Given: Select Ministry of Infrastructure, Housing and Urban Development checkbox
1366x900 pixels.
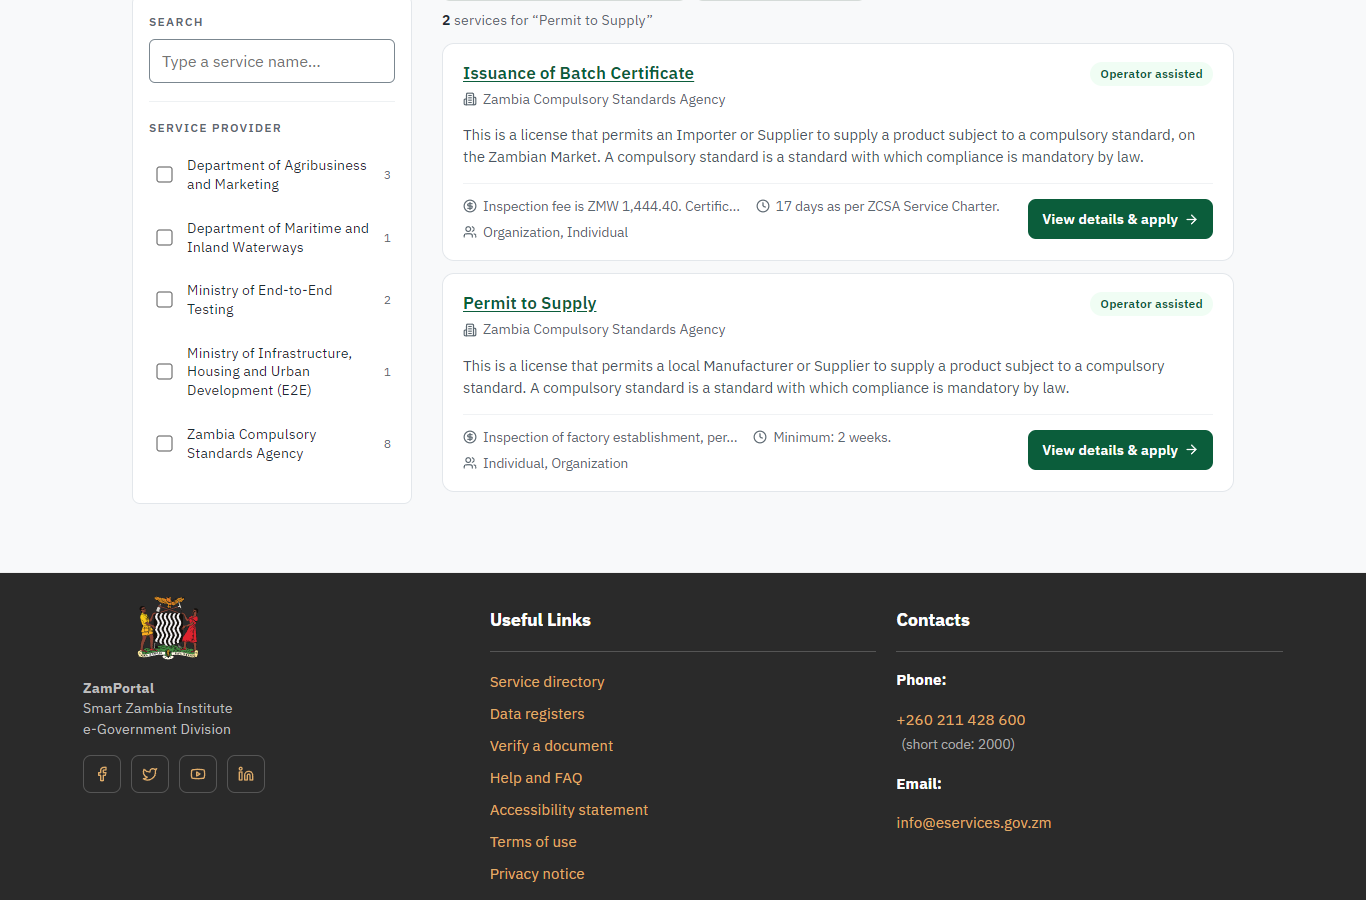Looking at the screenshot, I should pos(165,372).
